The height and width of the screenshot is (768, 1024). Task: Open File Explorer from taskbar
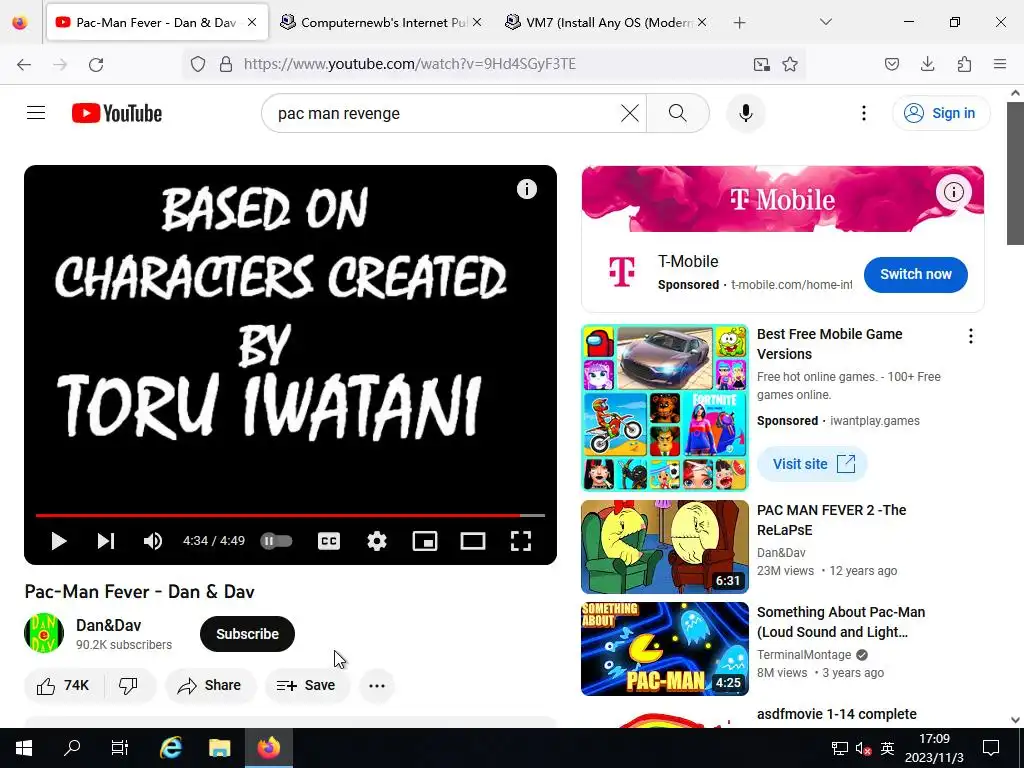tap(219, 748)
